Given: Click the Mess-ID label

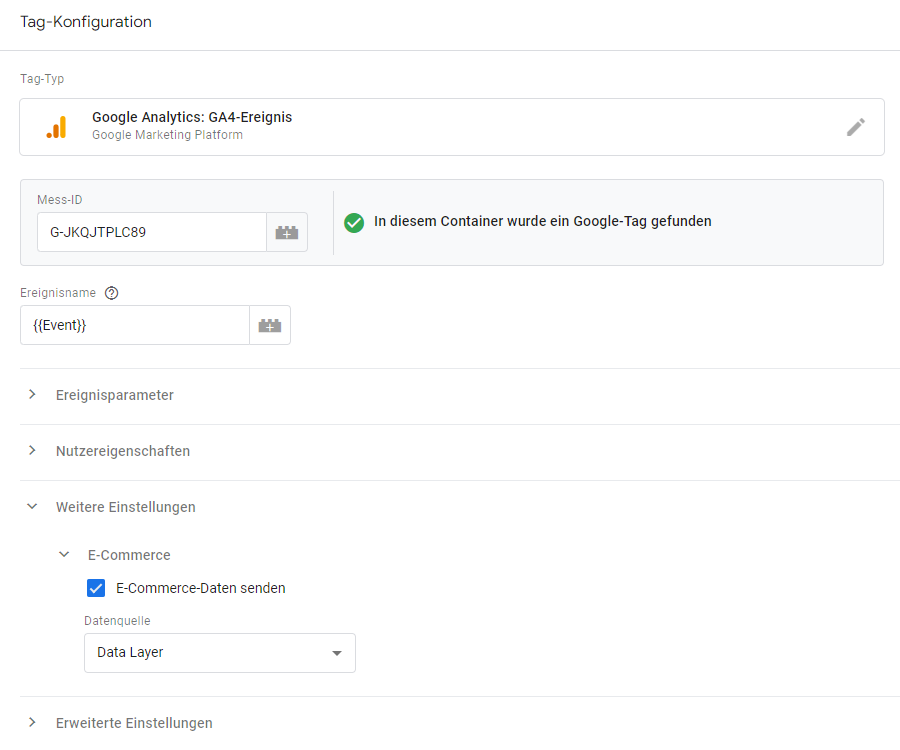Looking at the screenshot, I should 60,200.
